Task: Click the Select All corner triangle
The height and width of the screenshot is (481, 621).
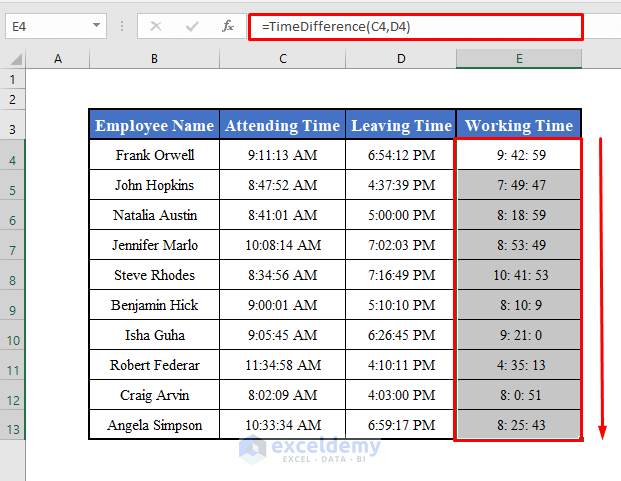Action: click(x=17, y=59)
